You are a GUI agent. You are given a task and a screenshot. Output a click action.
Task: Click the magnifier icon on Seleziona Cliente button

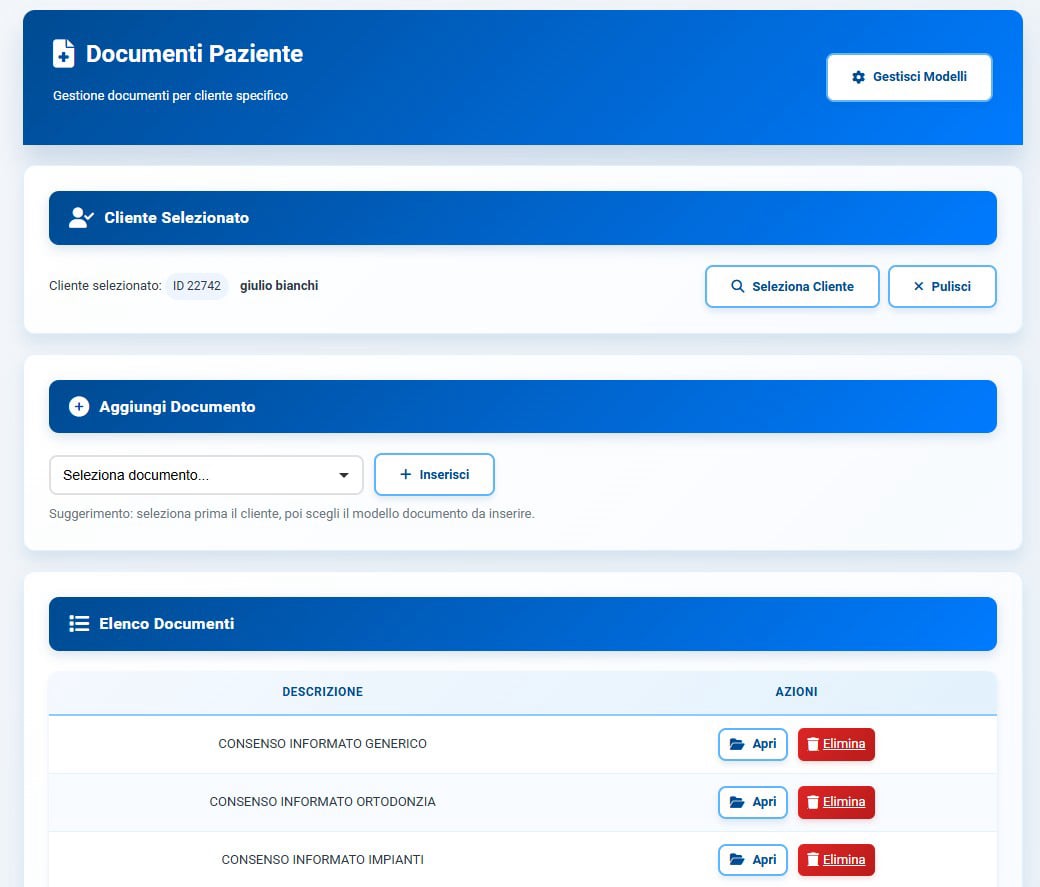point(737,286)
